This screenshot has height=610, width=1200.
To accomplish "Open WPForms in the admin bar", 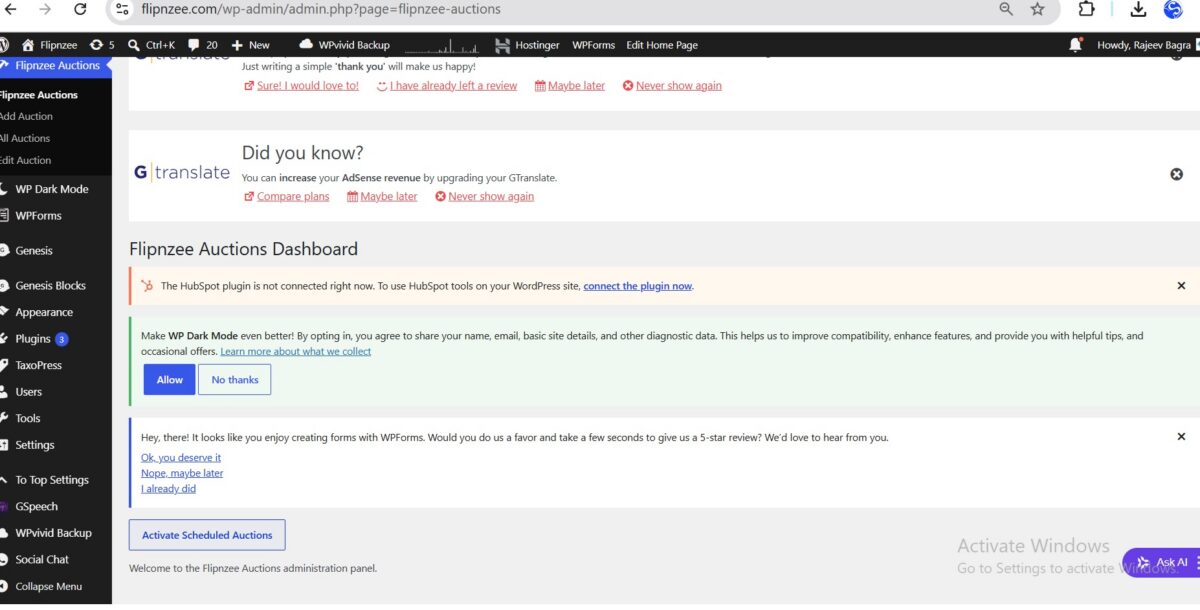I will [593, 45].
